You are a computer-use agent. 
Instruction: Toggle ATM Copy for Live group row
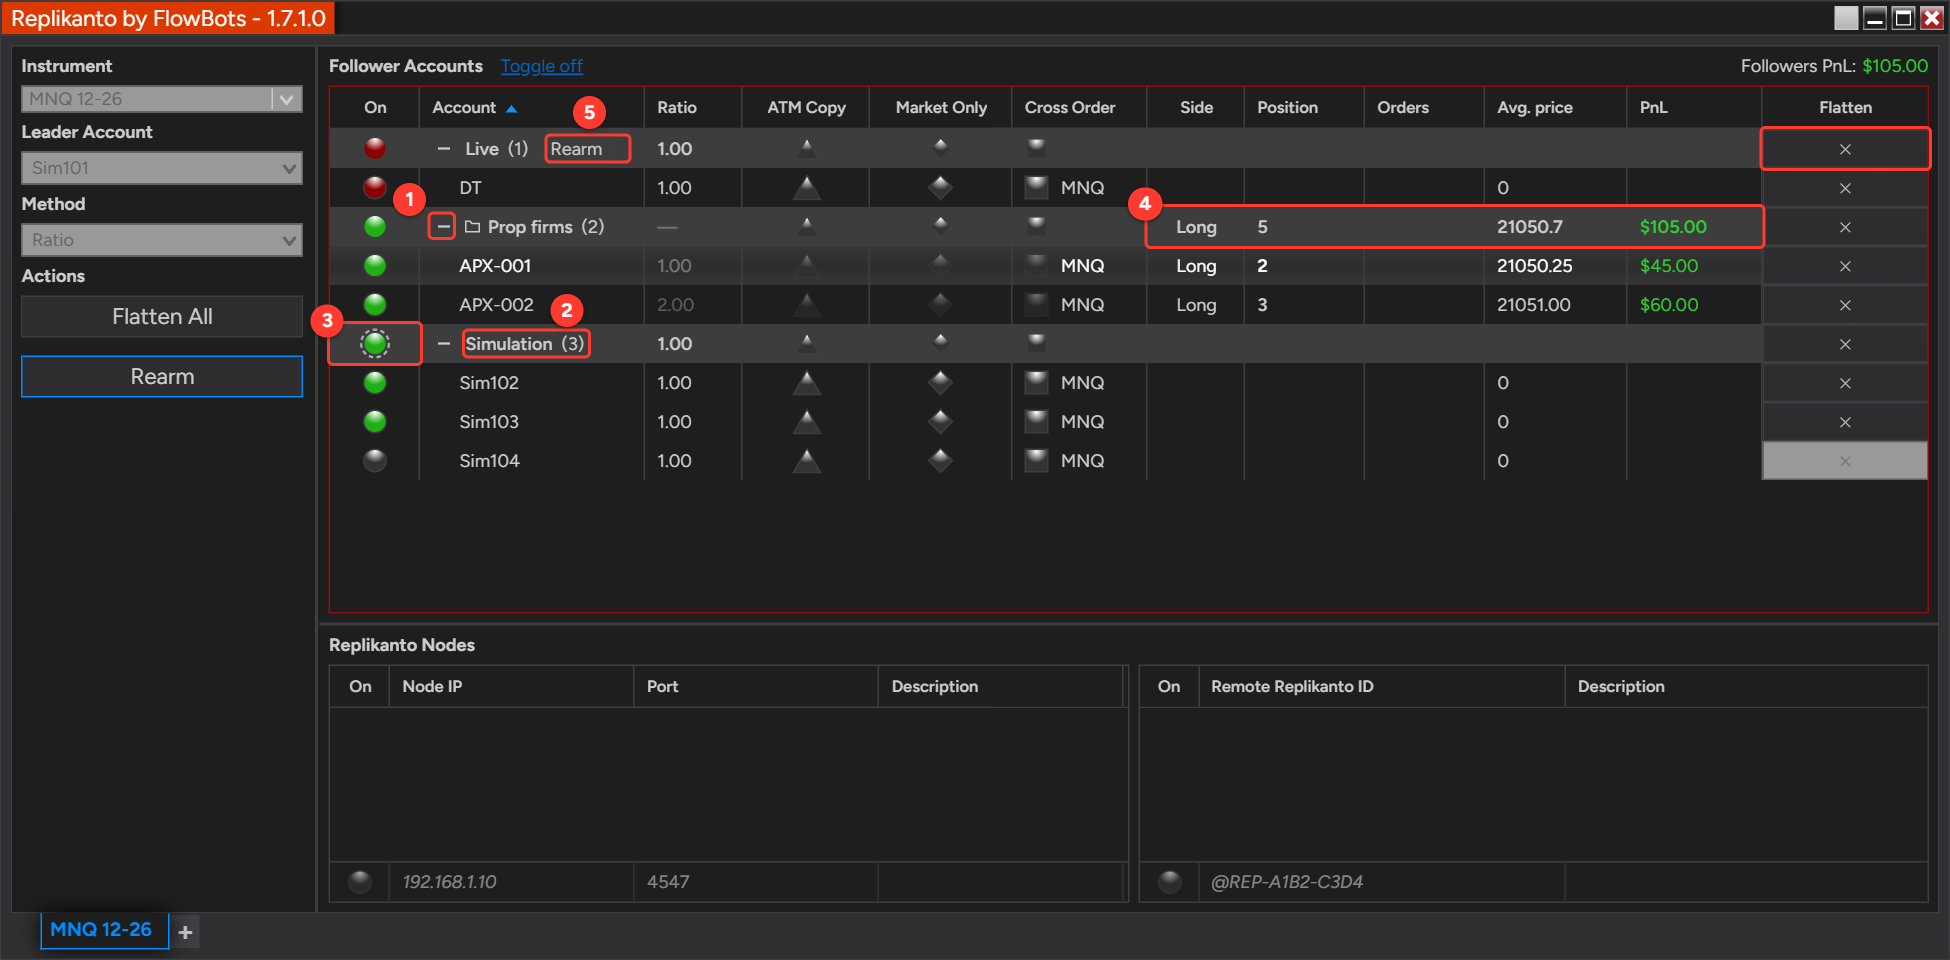pos(806,148)
